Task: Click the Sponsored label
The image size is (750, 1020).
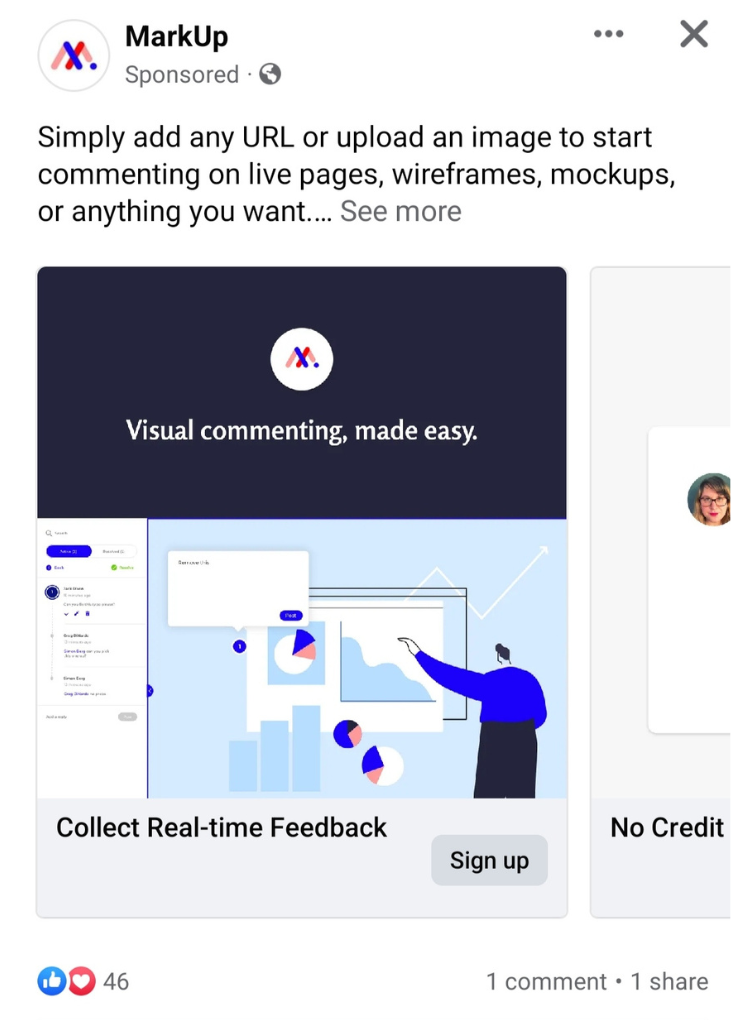Action: (x=182, y=75)
